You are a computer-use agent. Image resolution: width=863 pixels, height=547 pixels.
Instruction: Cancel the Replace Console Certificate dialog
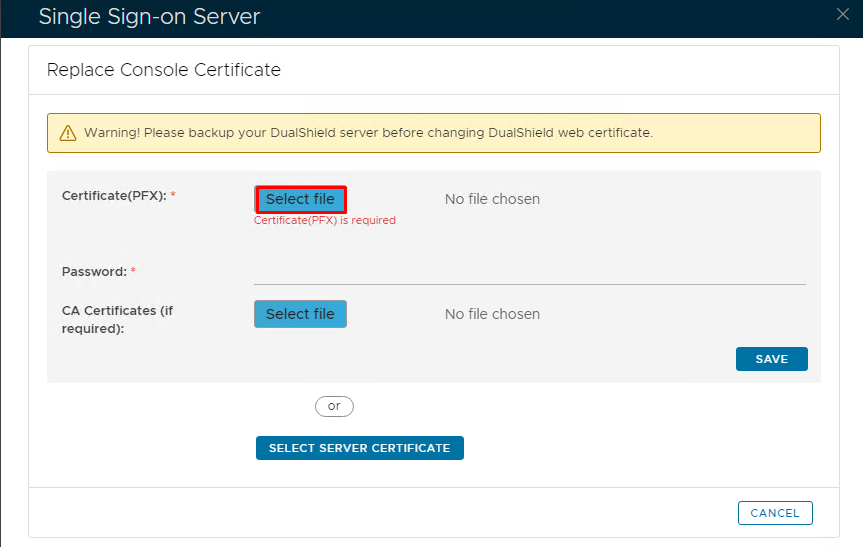click(775, 513)
